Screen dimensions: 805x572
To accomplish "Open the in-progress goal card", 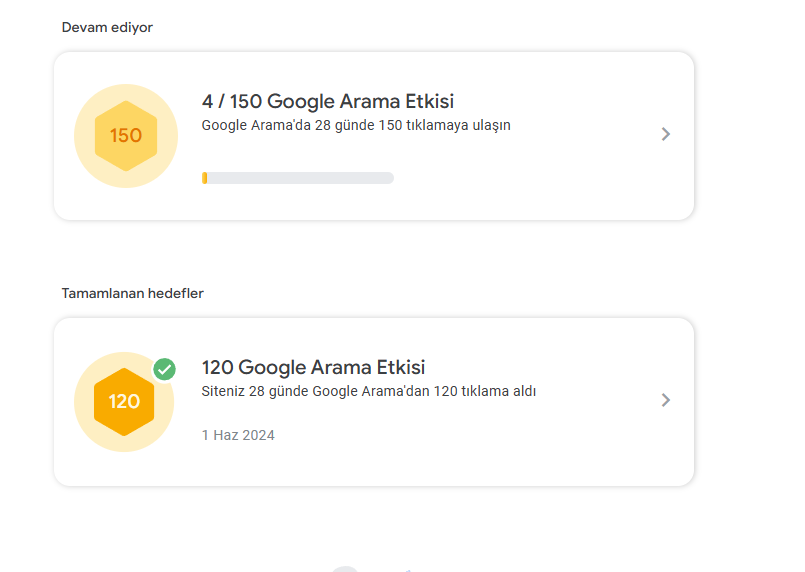I will 374,136.
